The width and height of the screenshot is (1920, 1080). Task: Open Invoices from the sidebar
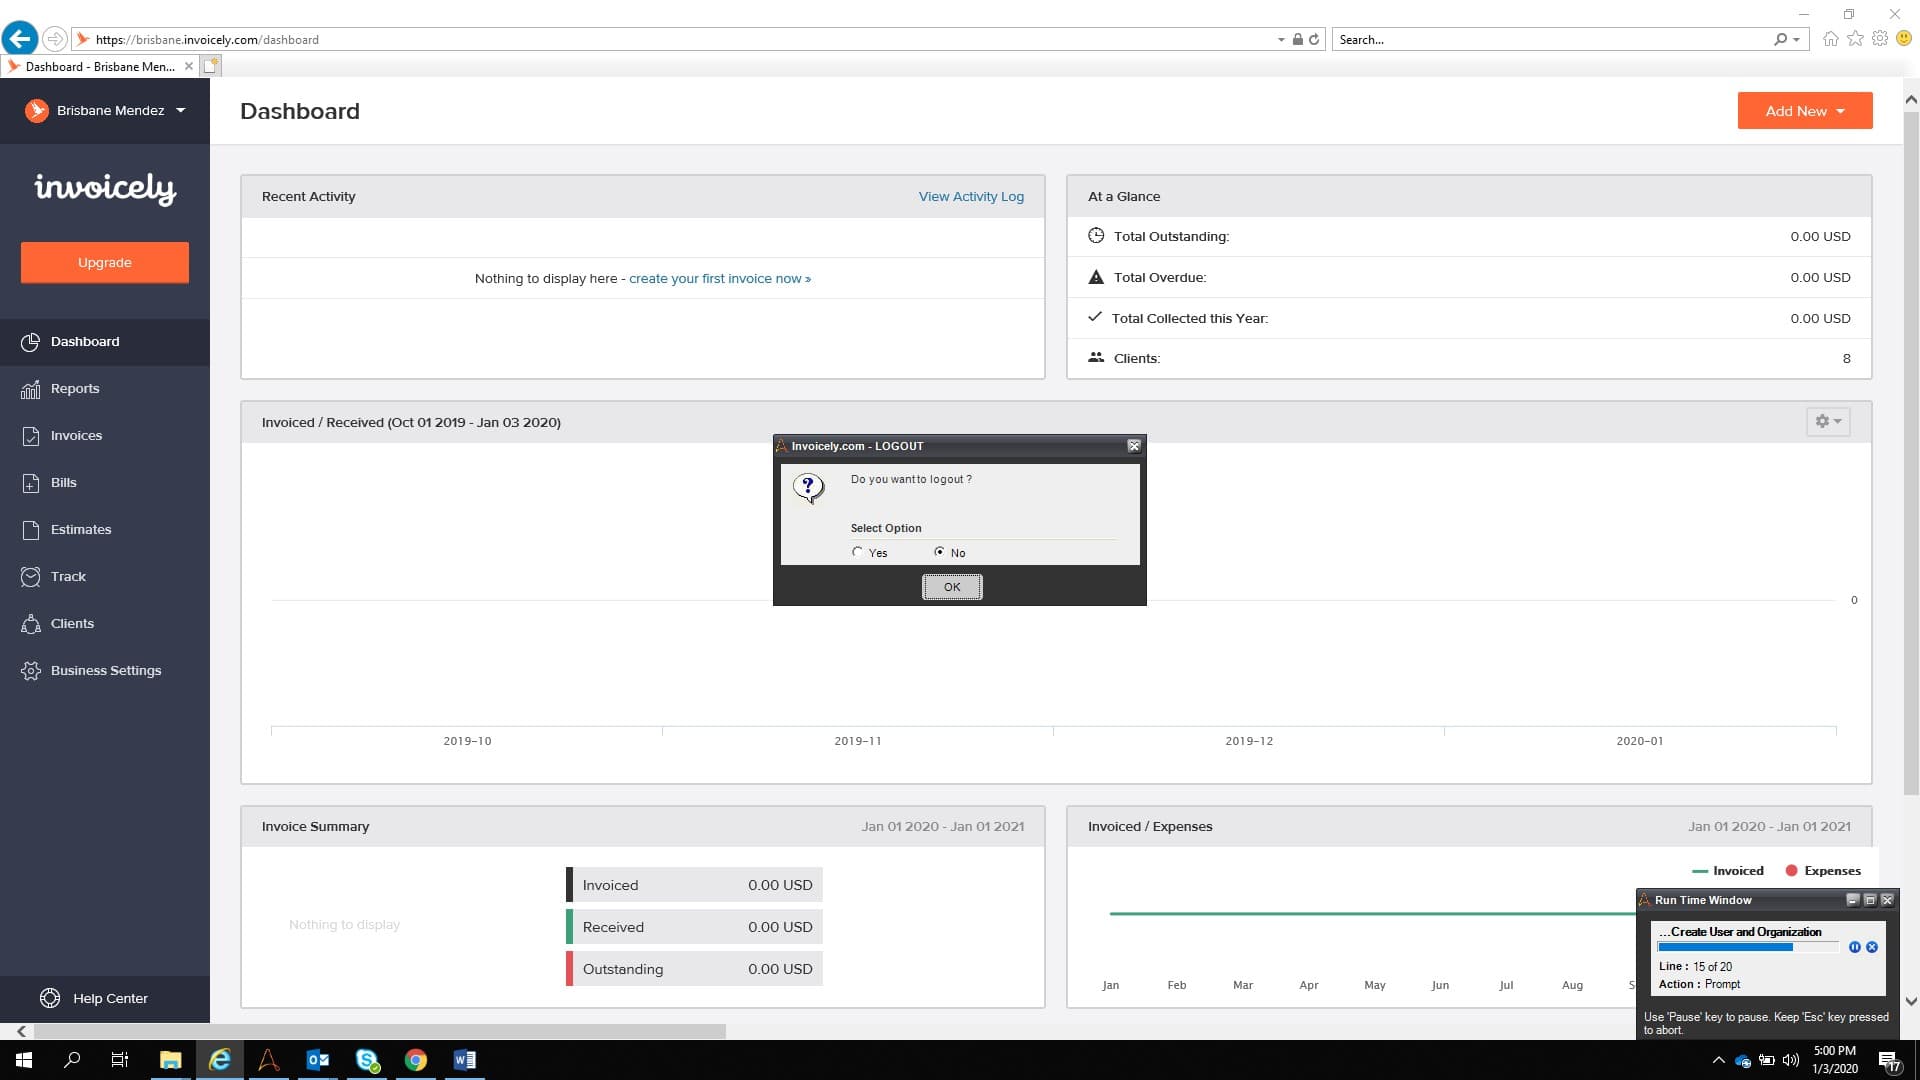pos(105,436)
